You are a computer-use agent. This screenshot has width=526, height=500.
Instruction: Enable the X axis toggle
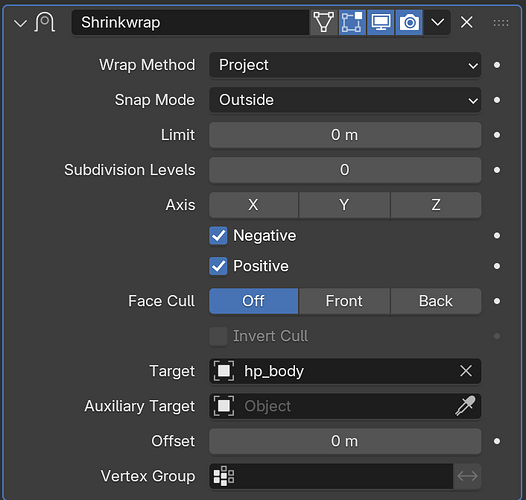[x=254, y=205]
